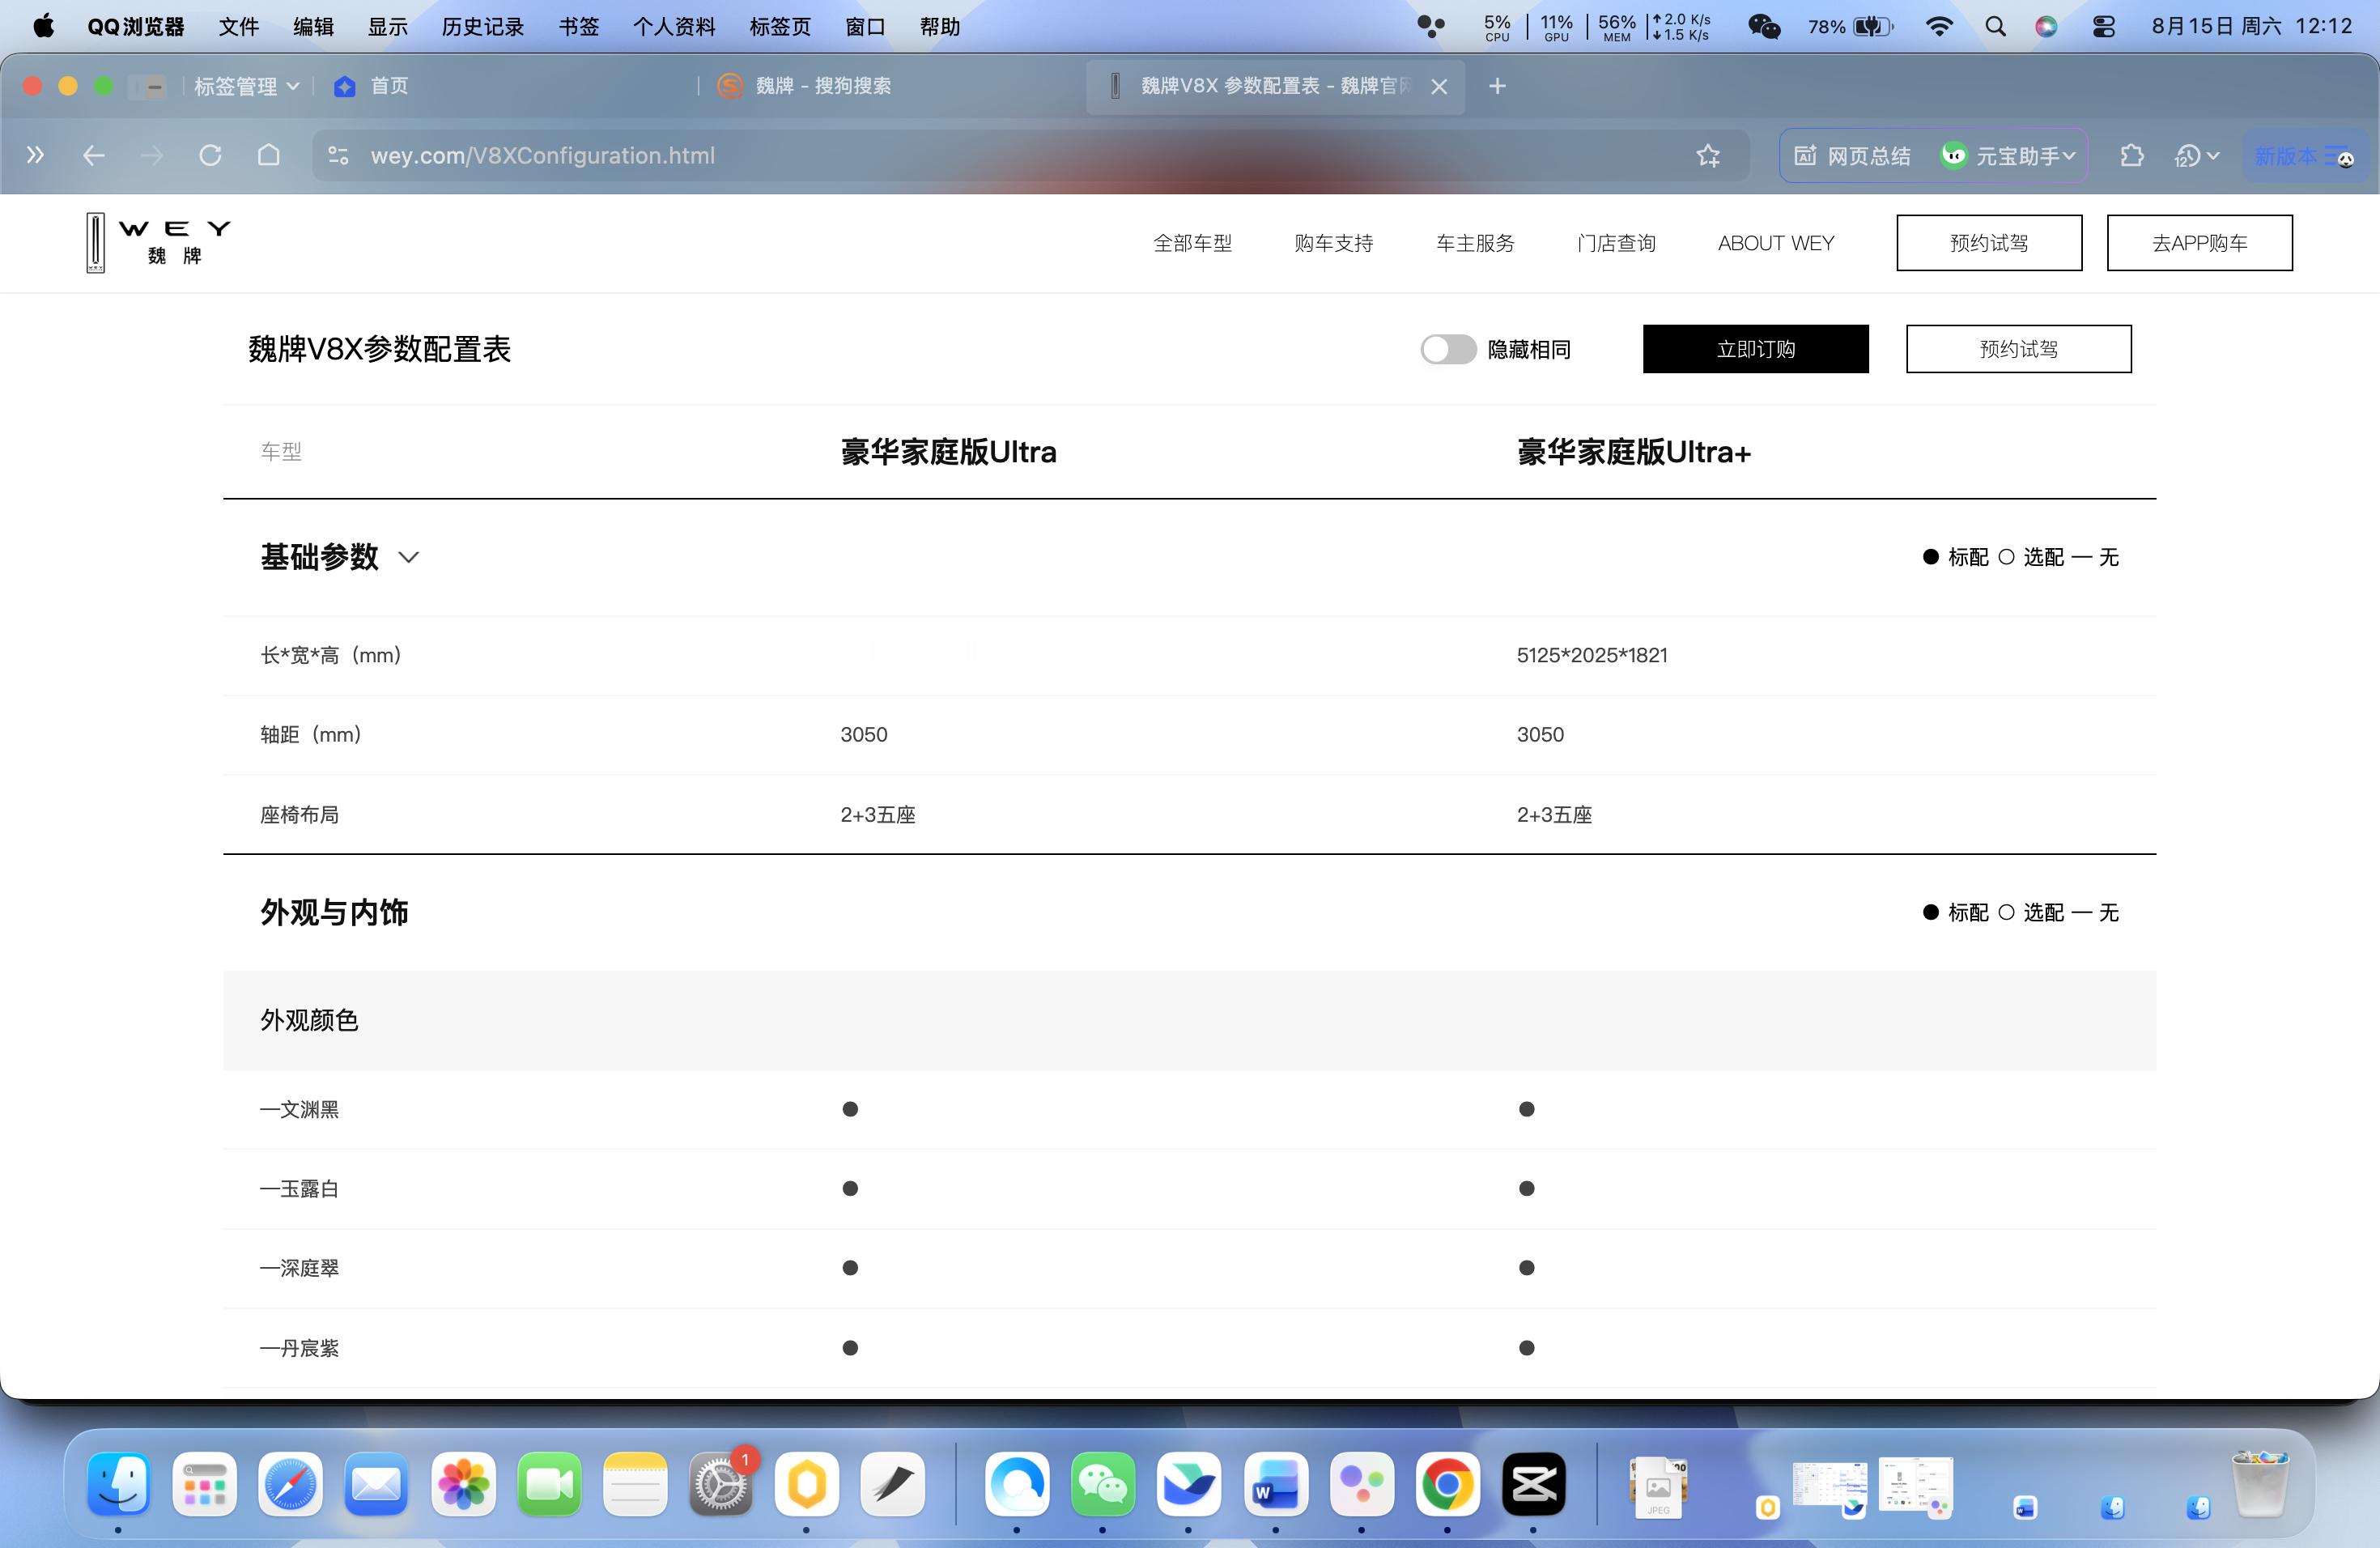Open Control Center icon in menu bar
Image resolution: width=2380 pixels, height=1548 pixels.
(x=2103, y=27)
